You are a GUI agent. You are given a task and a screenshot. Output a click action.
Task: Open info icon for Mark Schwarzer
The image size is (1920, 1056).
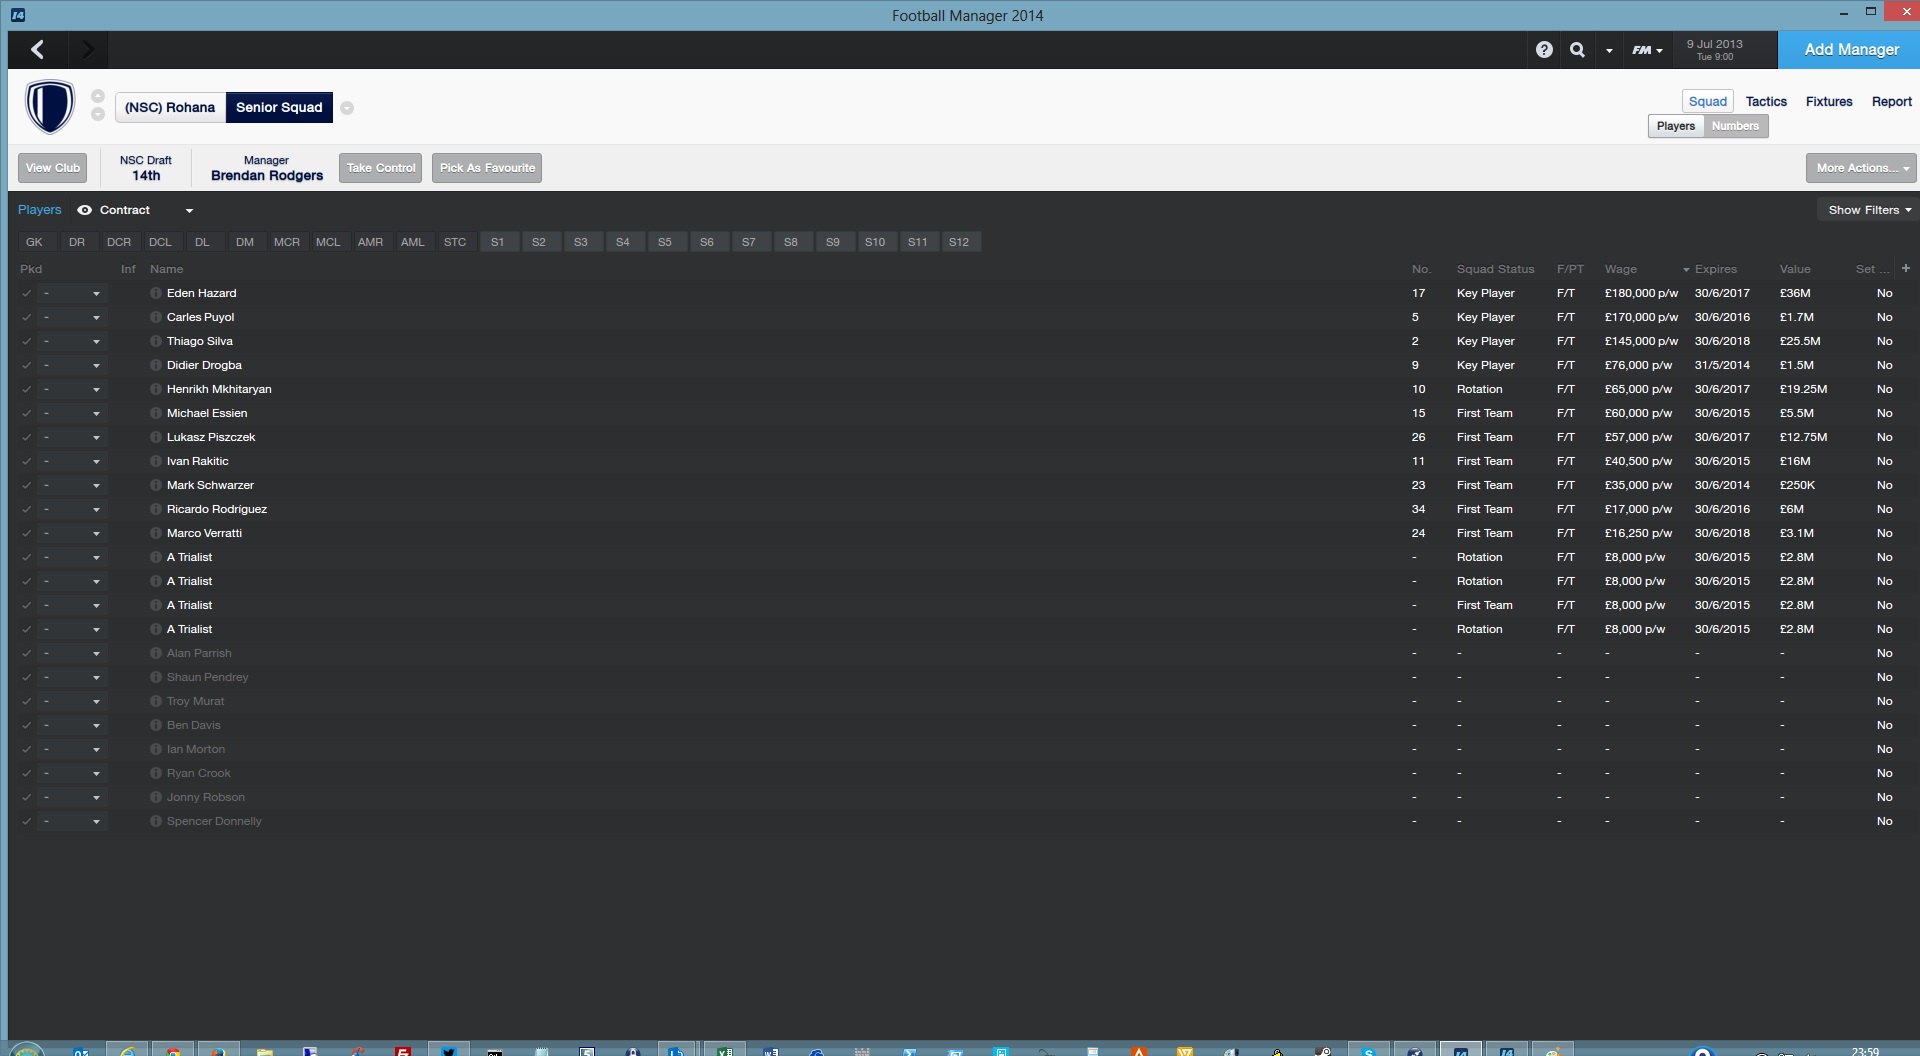156,485
